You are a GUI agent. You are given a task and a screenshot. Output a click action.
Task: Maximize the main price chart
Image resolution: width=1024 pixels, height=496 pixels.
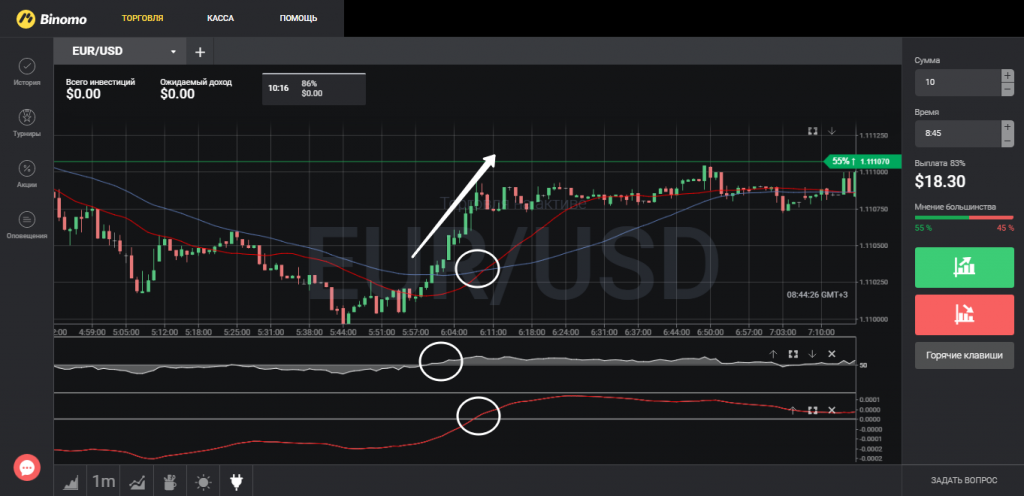[x=812, y=131]
